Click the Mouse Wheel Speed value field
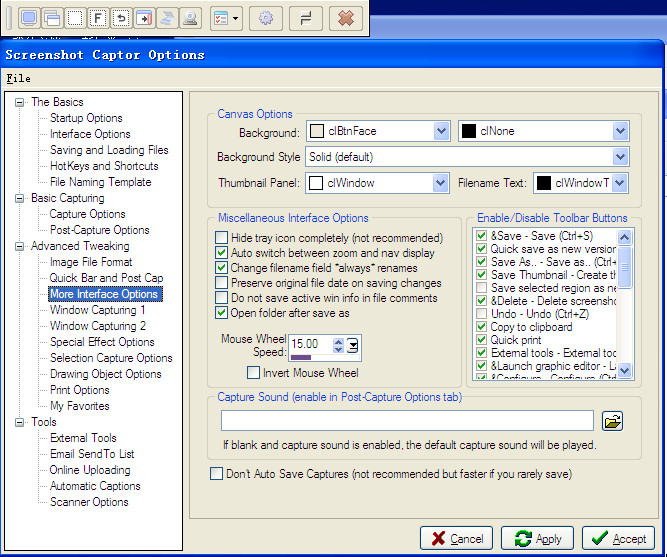Screen dimensions: 667x557 tap(311, 344)
